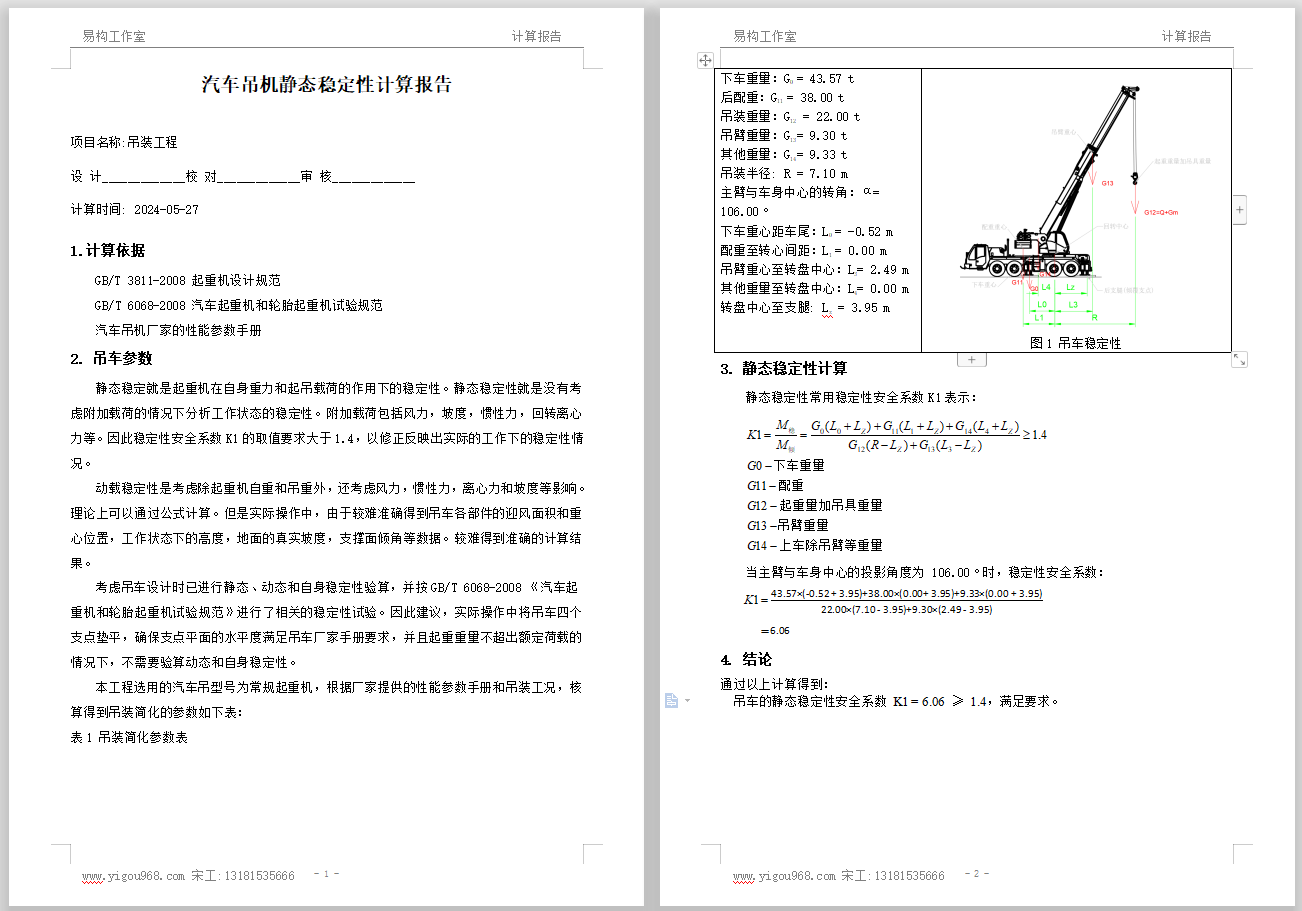Click heading 2. 吊车参数
1302x911 pixels.
(111, 358)
